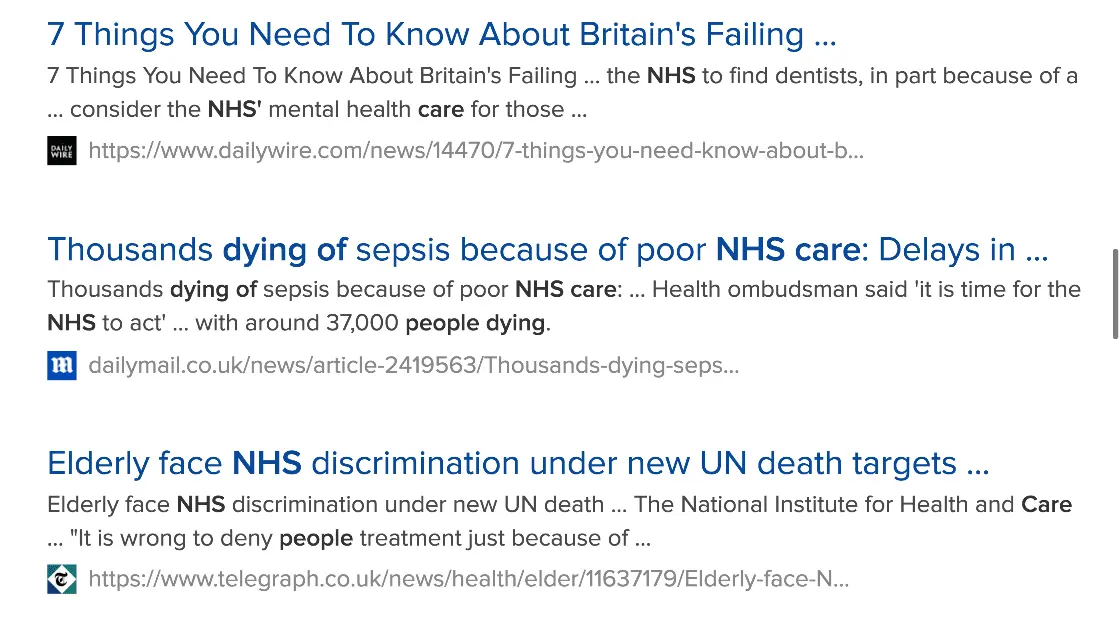1120x624 pixels.
Task: Open 'Thousands dying of sepsis' result title
Action: tap(546, 249)
